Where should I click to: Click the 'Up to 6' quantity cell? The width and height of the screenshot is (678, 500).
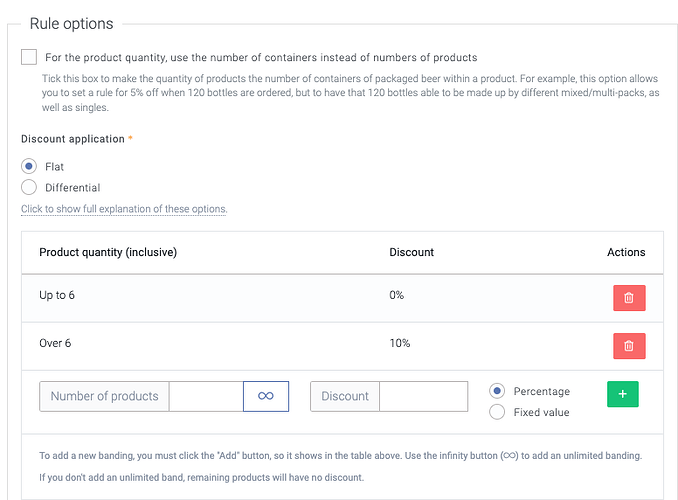coord(57,295)
